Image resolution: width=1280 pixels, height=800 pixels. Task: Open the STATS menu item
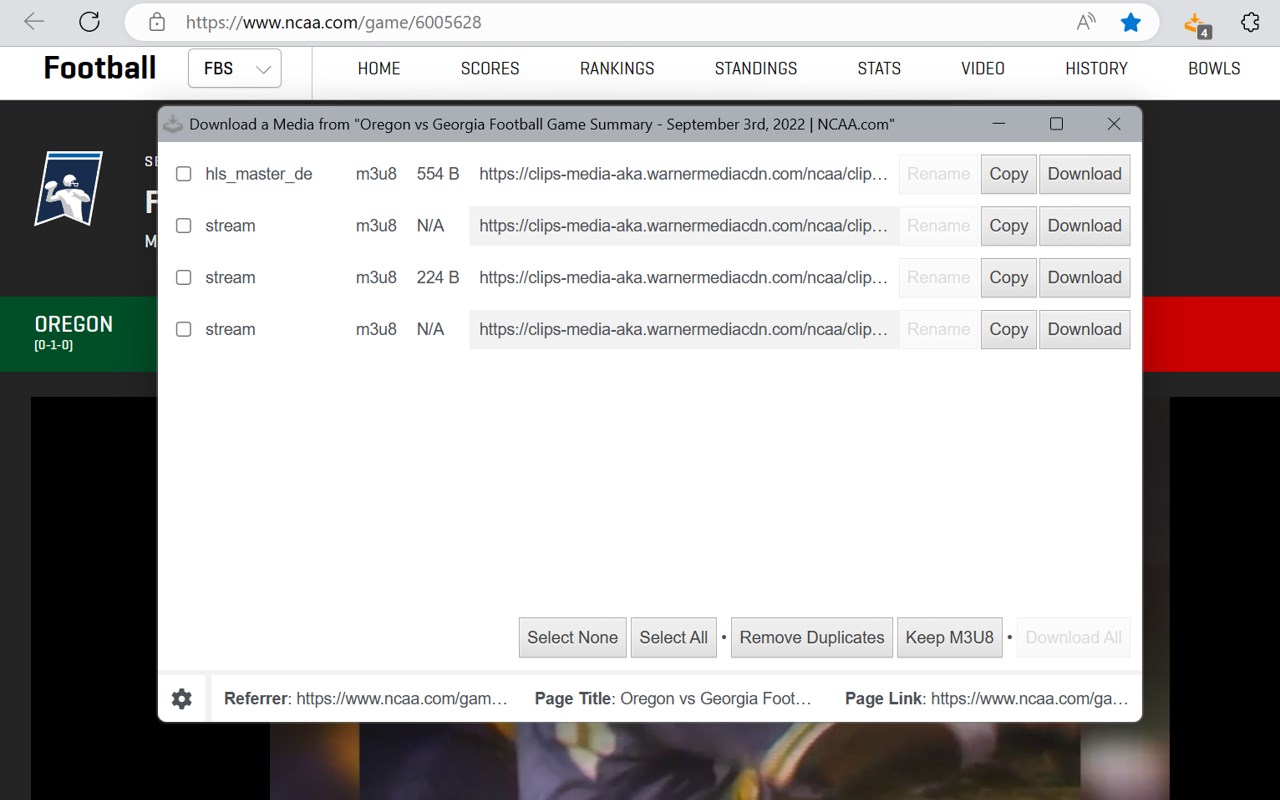click(x=879, y=68)
